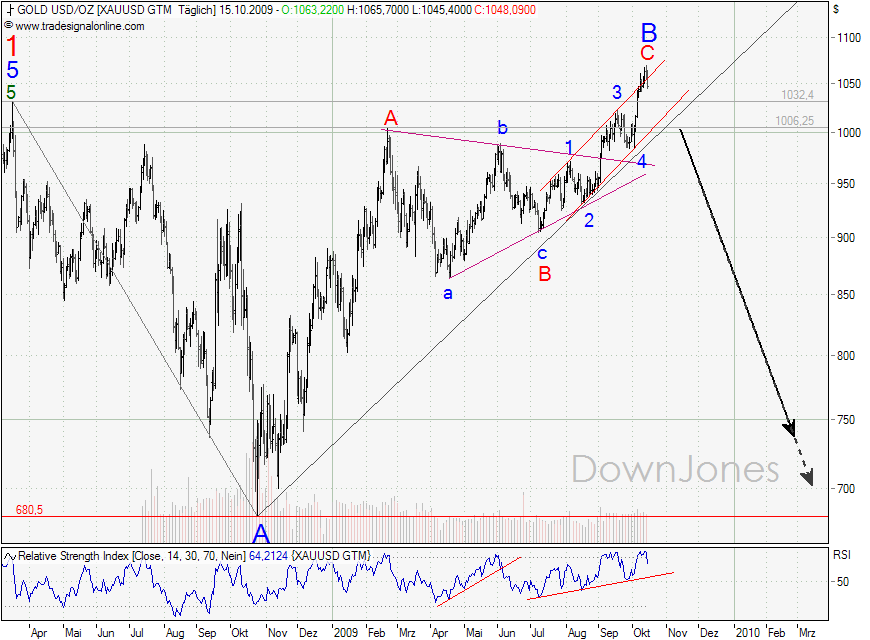Image resolution: width=870 pixels, height=640 pixels.
Task: Click the 1050 price axis label
Action: point(849,84)
